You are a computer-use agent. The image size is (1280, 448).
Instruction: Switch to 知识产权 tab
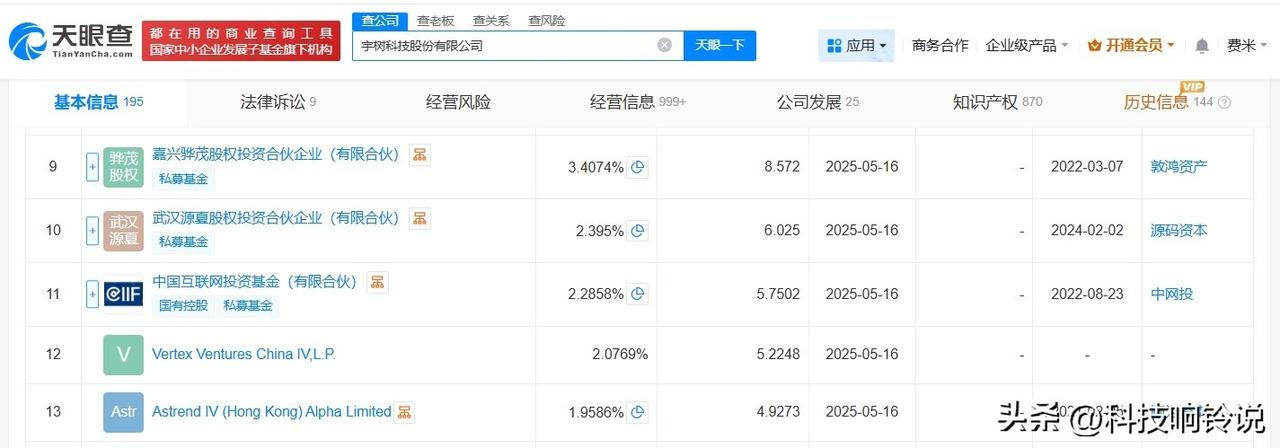coord(998,102)
